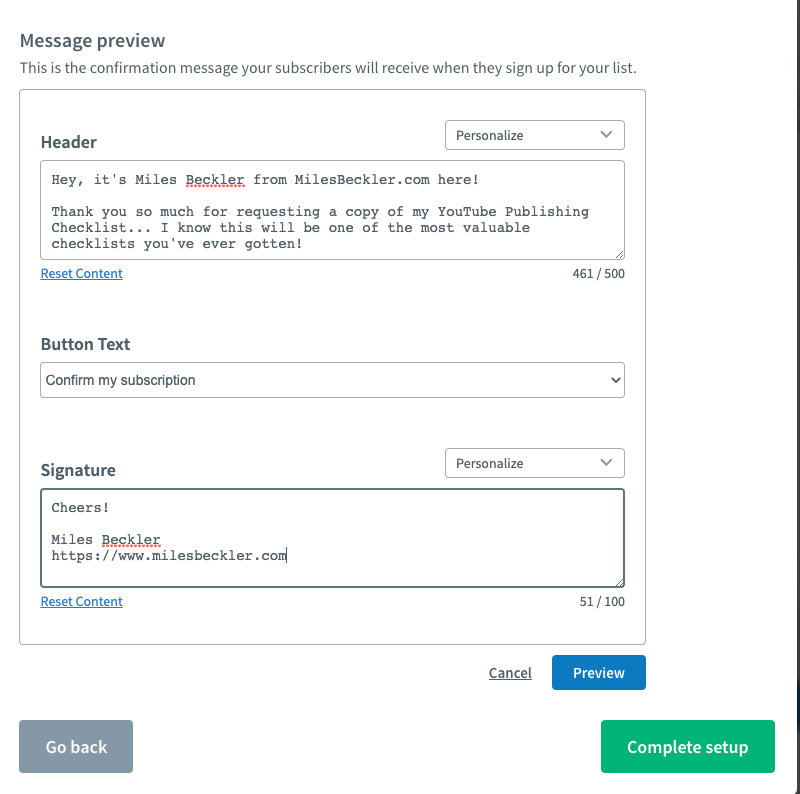Click the Button Text field label

pyautogui.click(x=85, y=344)
